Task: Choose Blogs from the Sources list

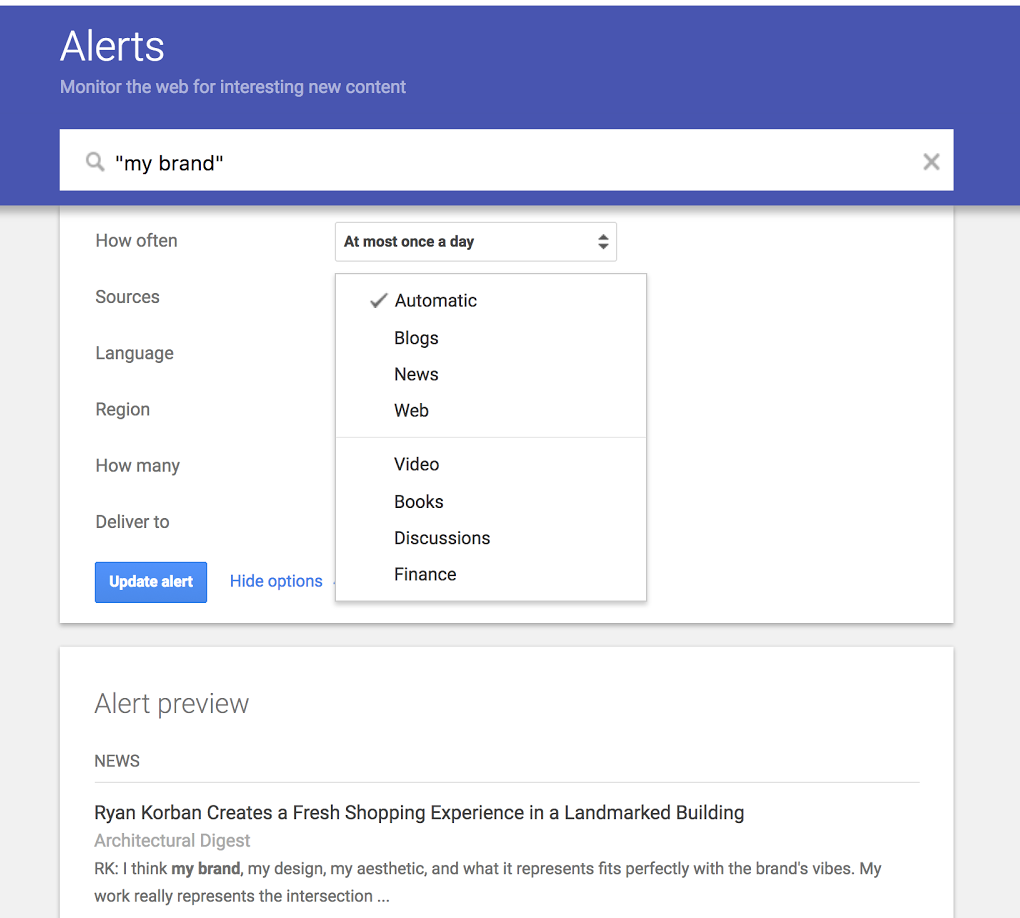Action: (490, 338)
